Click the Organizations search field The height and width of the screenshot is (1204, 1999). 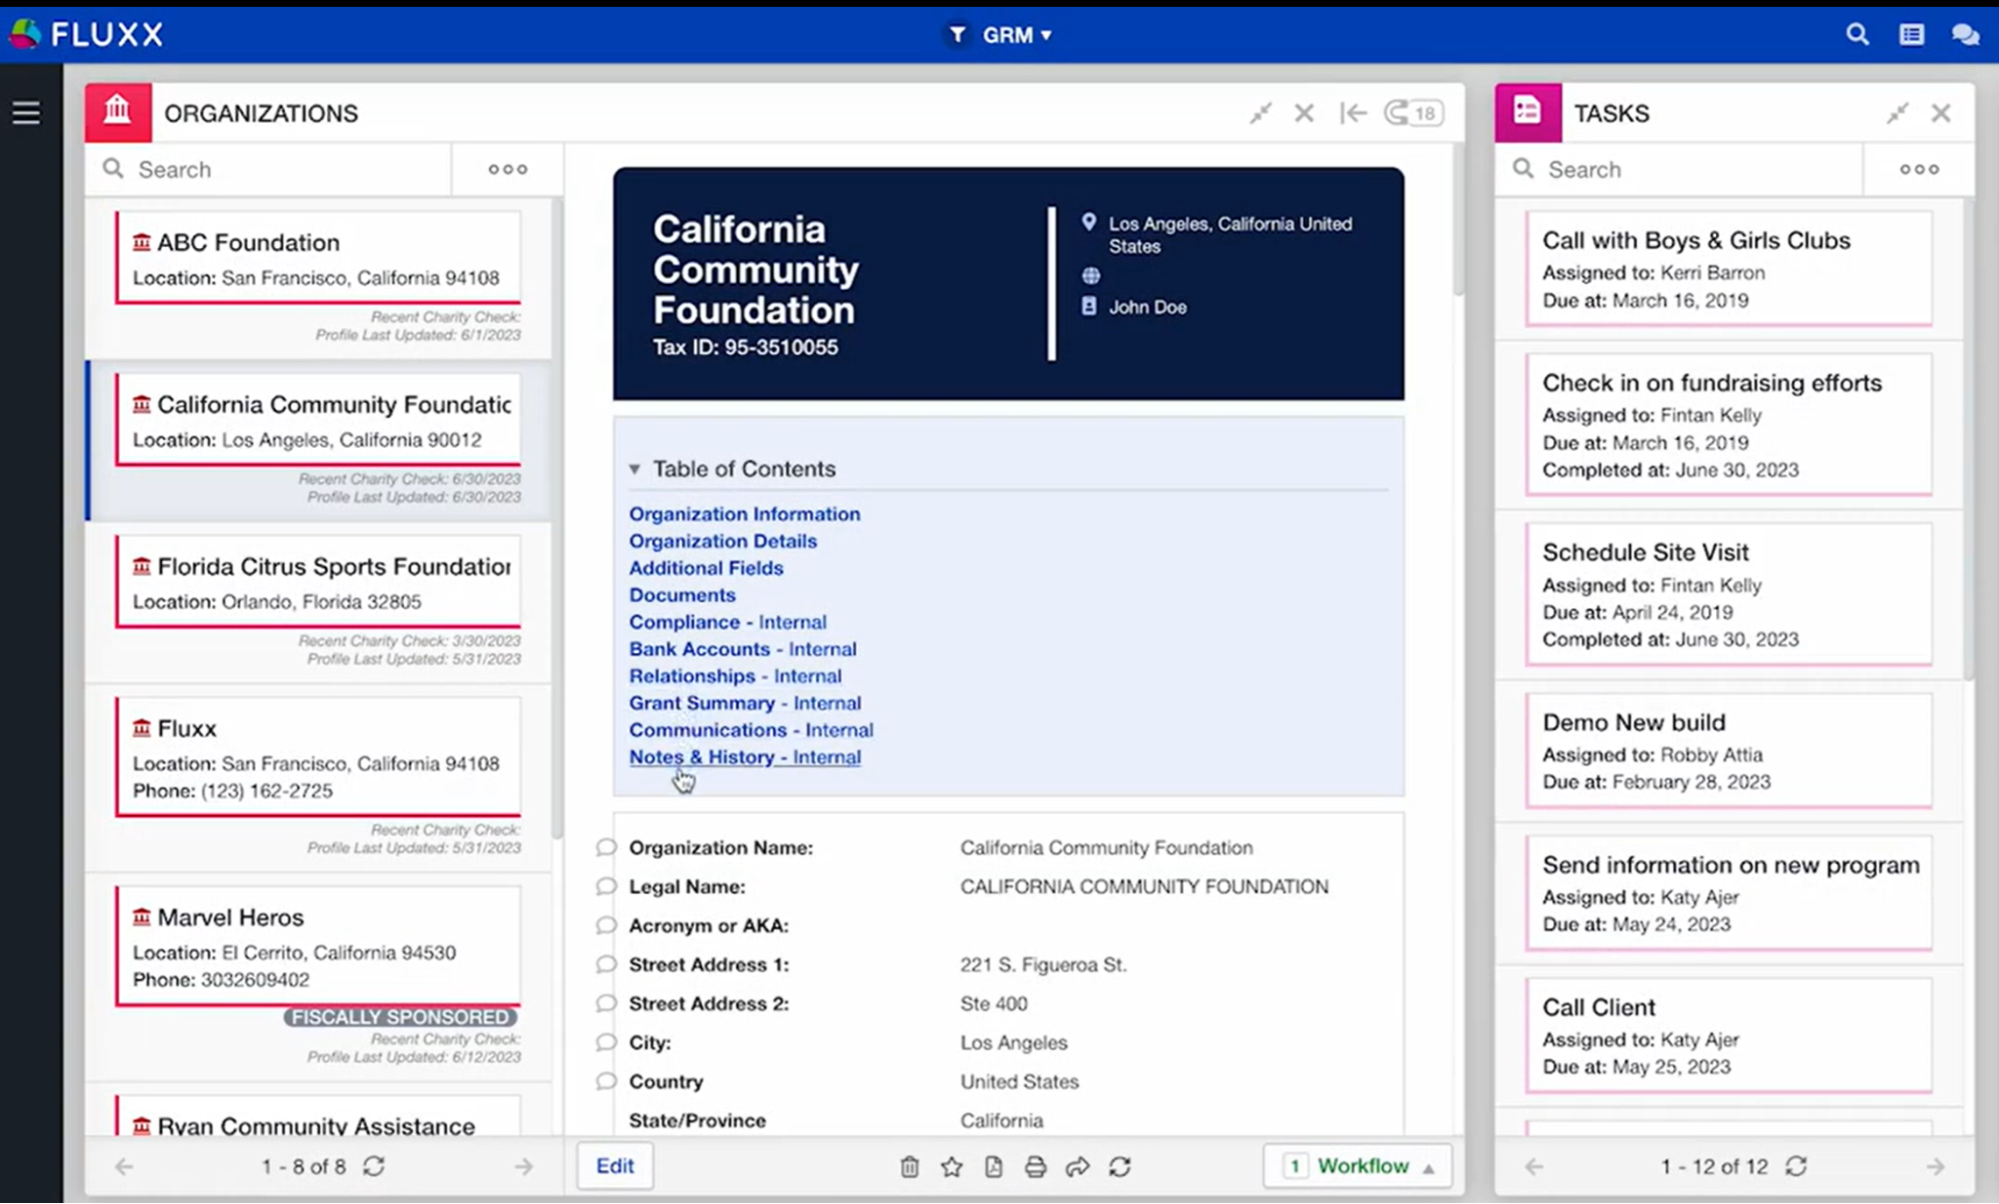tap(268, 169)
